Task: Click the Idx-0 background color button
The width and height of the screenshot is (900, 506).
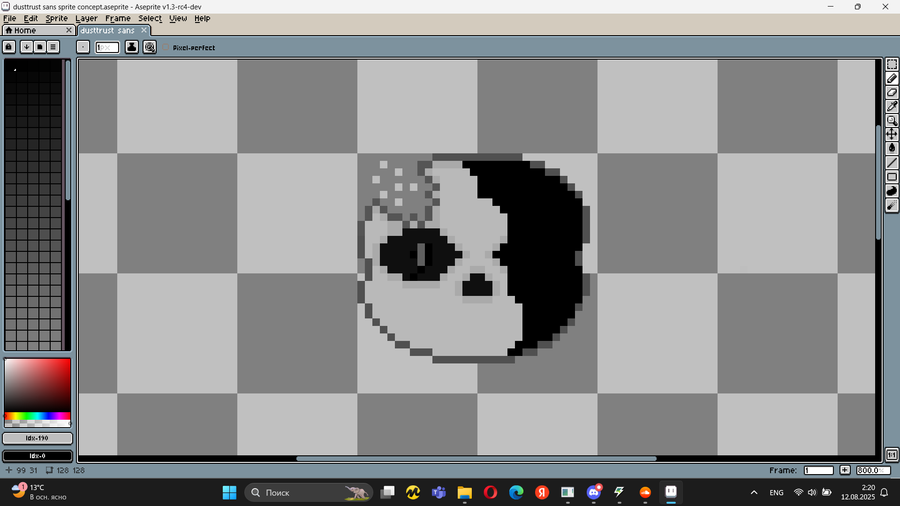Action: 37,456
